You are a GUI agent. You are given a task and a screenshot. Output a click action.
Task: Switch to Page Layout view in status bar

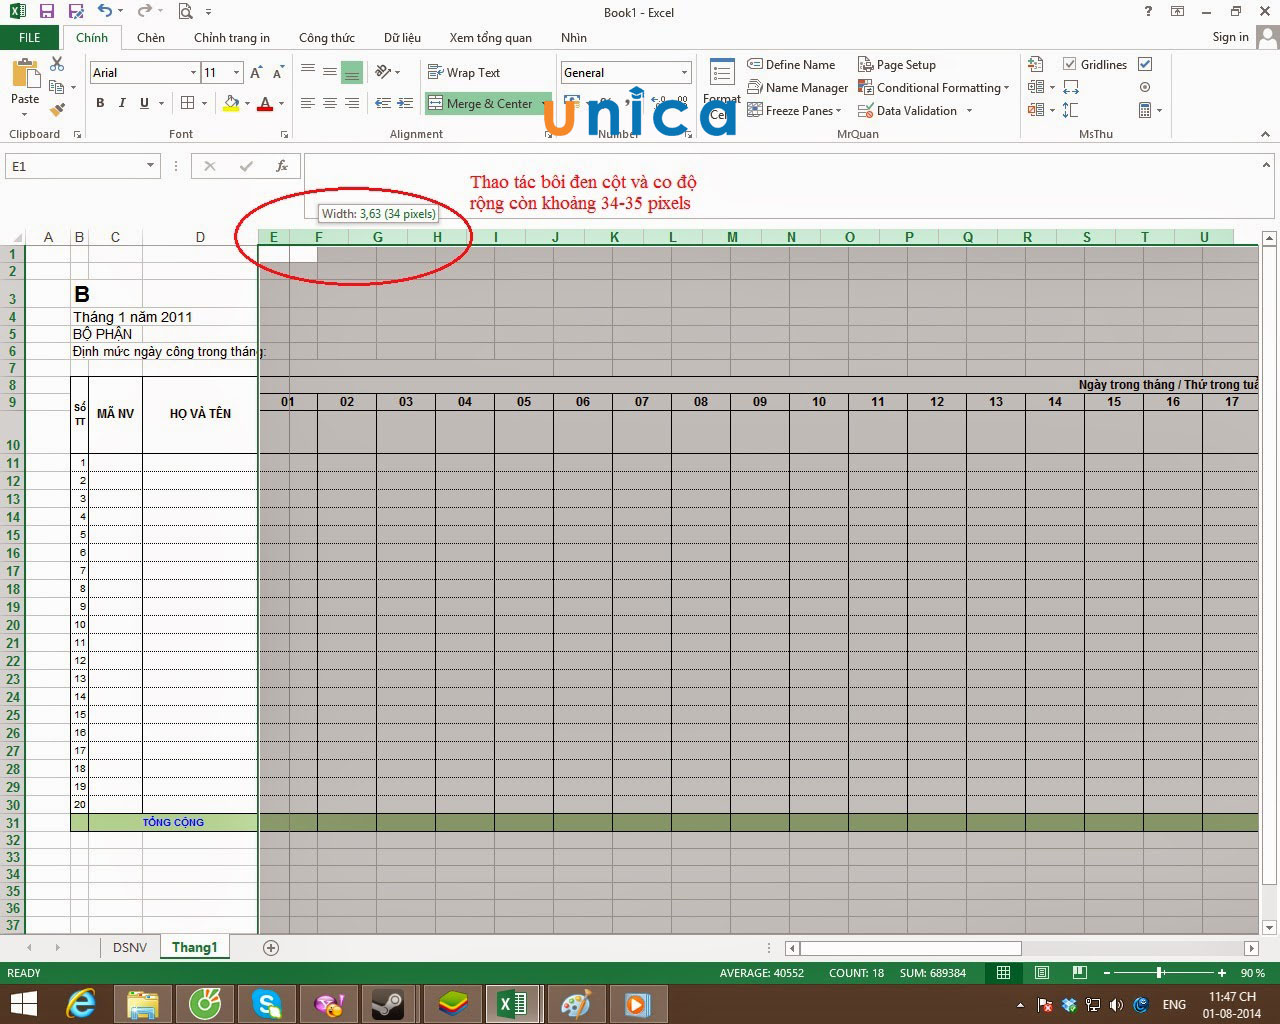1041,973
